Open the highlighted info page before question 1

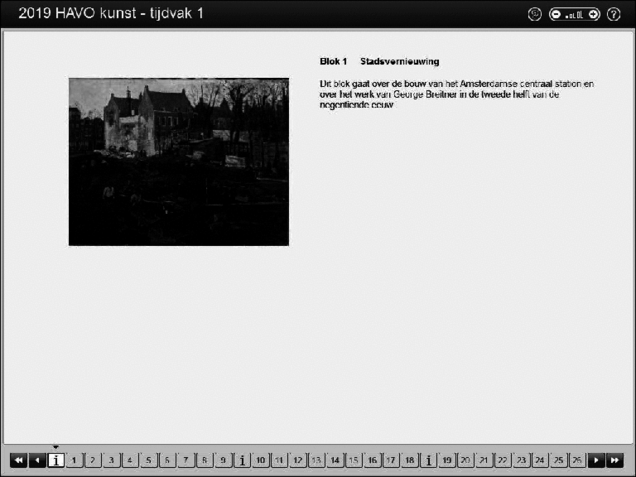[x=56, y=460]
